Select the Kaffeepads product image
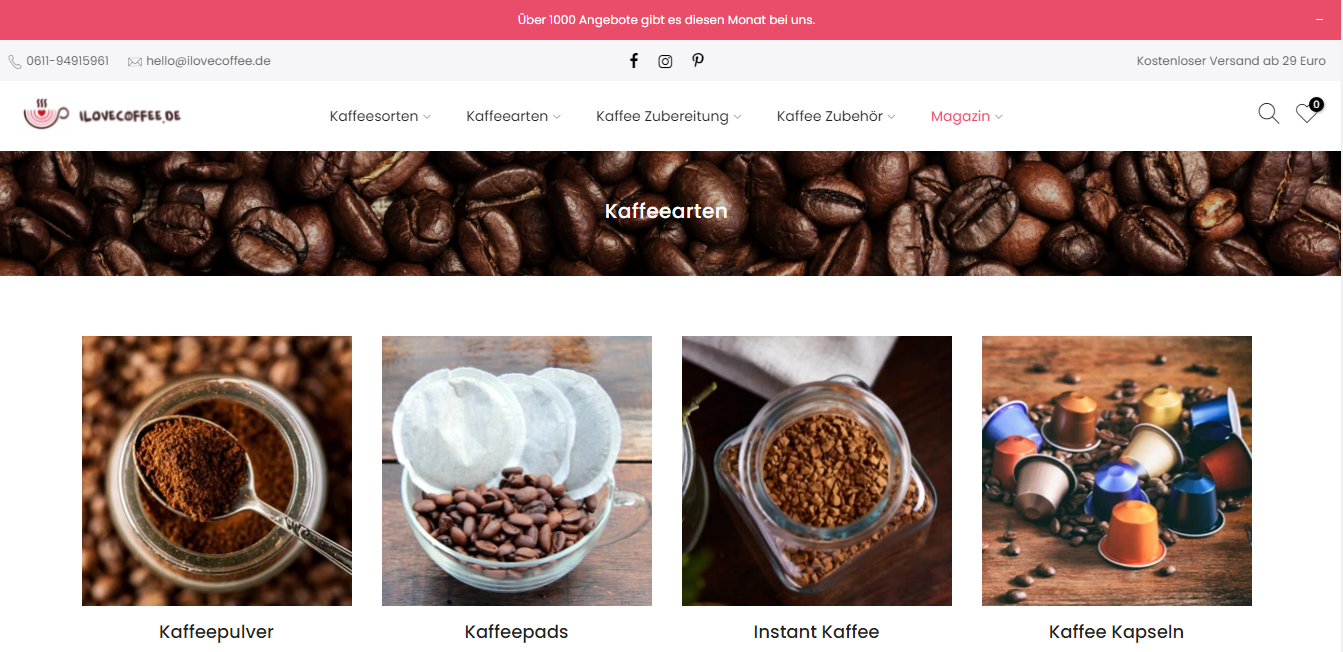 [517, 471]
